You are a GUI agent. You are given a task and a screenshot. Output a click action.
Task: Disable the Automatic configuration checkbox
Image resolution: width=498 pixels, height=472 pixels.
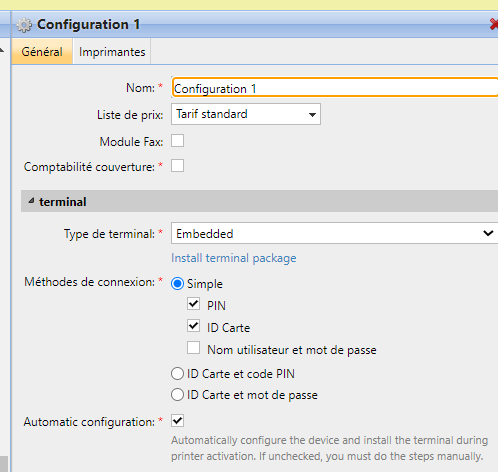point(177,421)
